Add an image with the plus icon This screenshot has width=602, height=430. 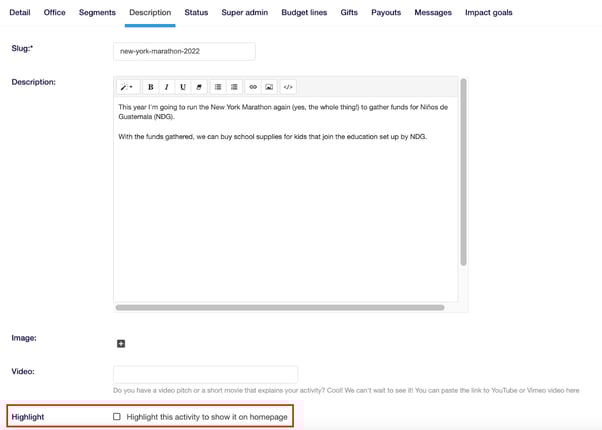pyautogui.click(x=121, y=343)
